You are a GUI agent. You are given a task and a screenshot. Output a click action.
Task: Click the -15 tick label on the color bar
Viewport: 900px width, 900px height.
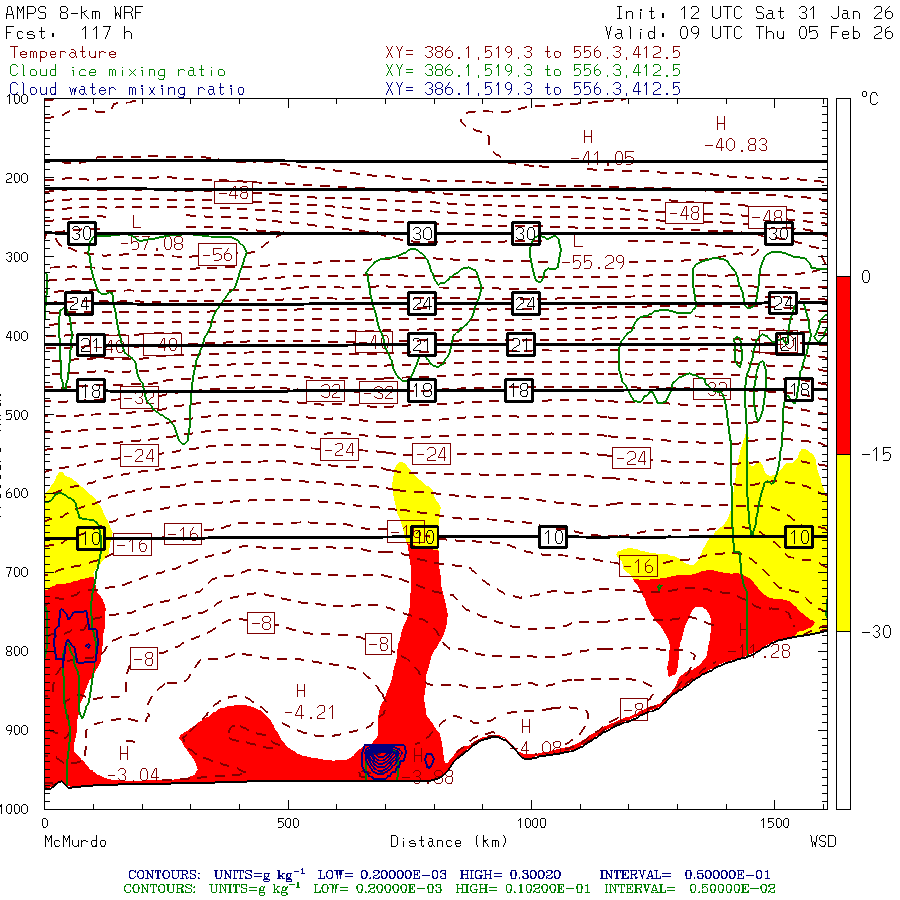tap(871, 455)
